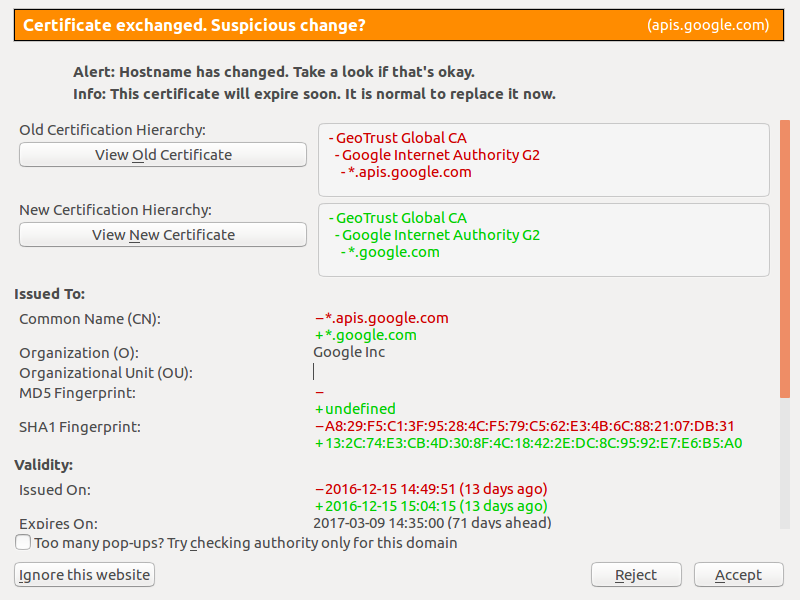Click the apis.google.com label in the orange header
This screenshot has width=800, height=600.
pos(708,25)
